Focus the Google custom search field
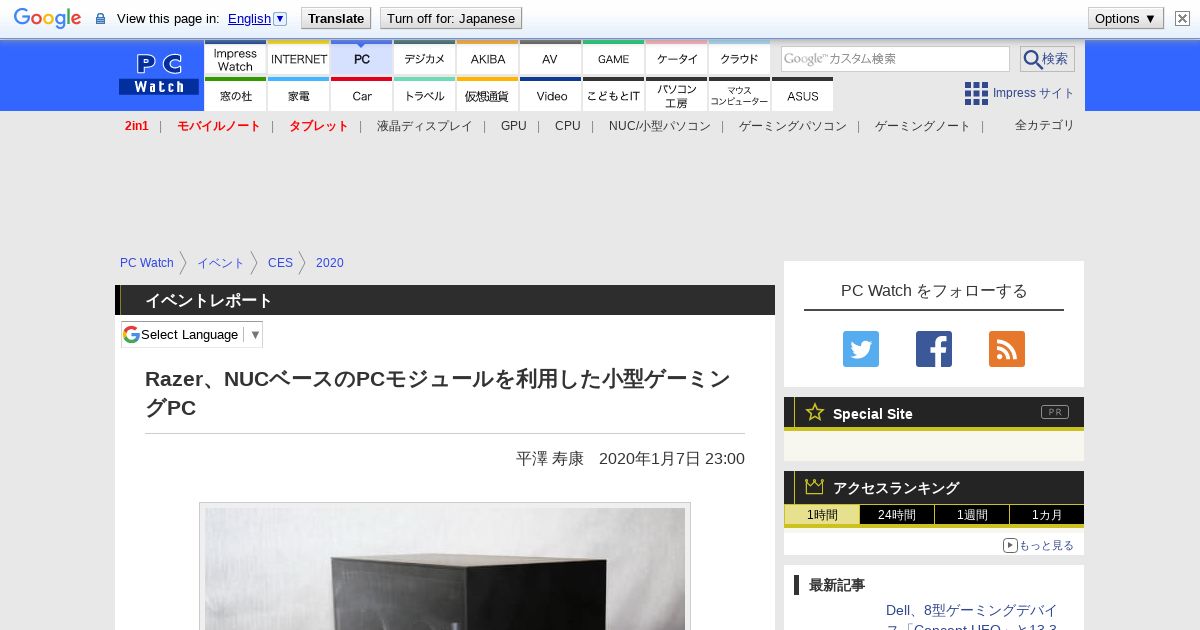Screen dimensions: 1200x630 click(895, 59)
